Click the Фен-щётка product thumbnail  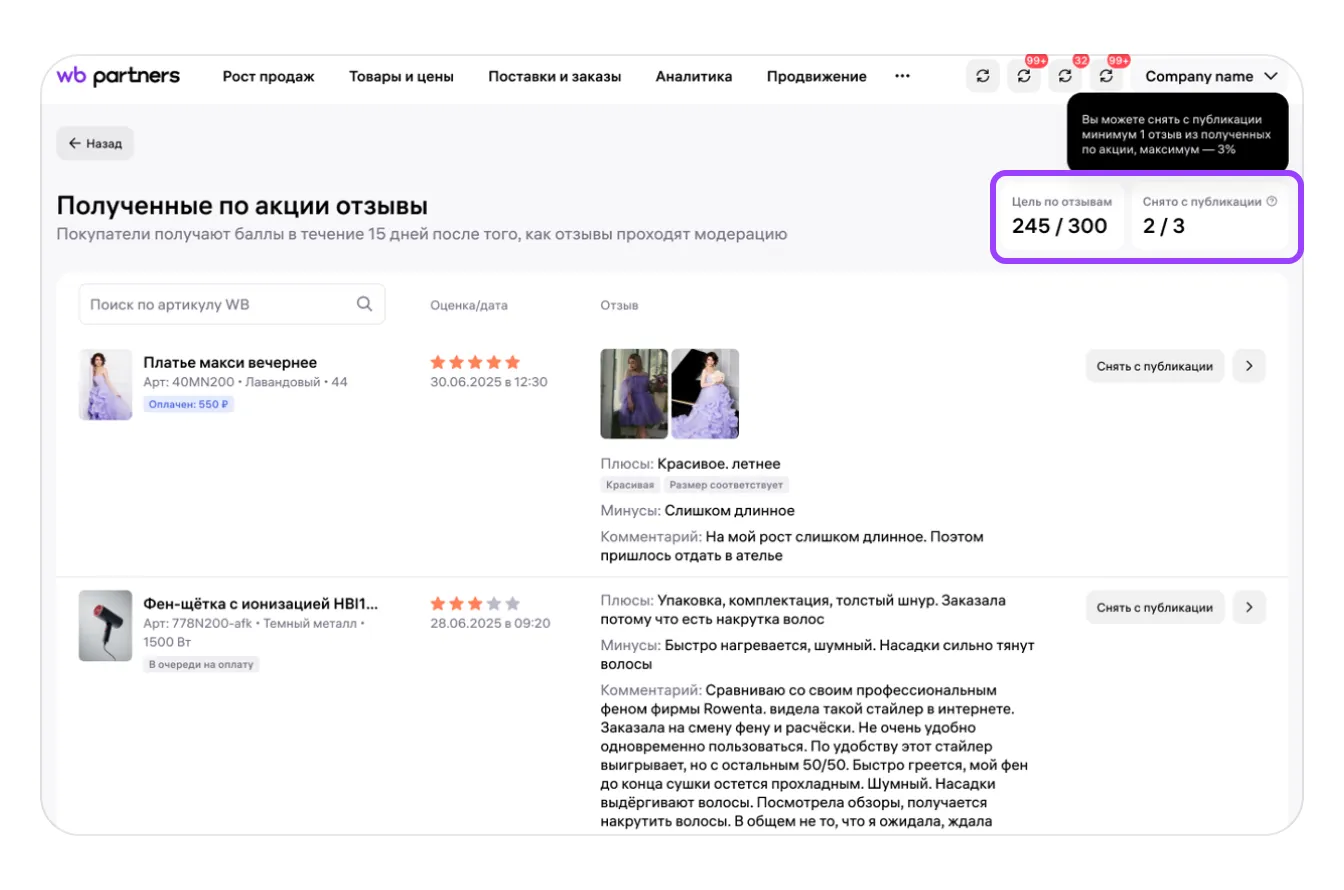point(106,626)
